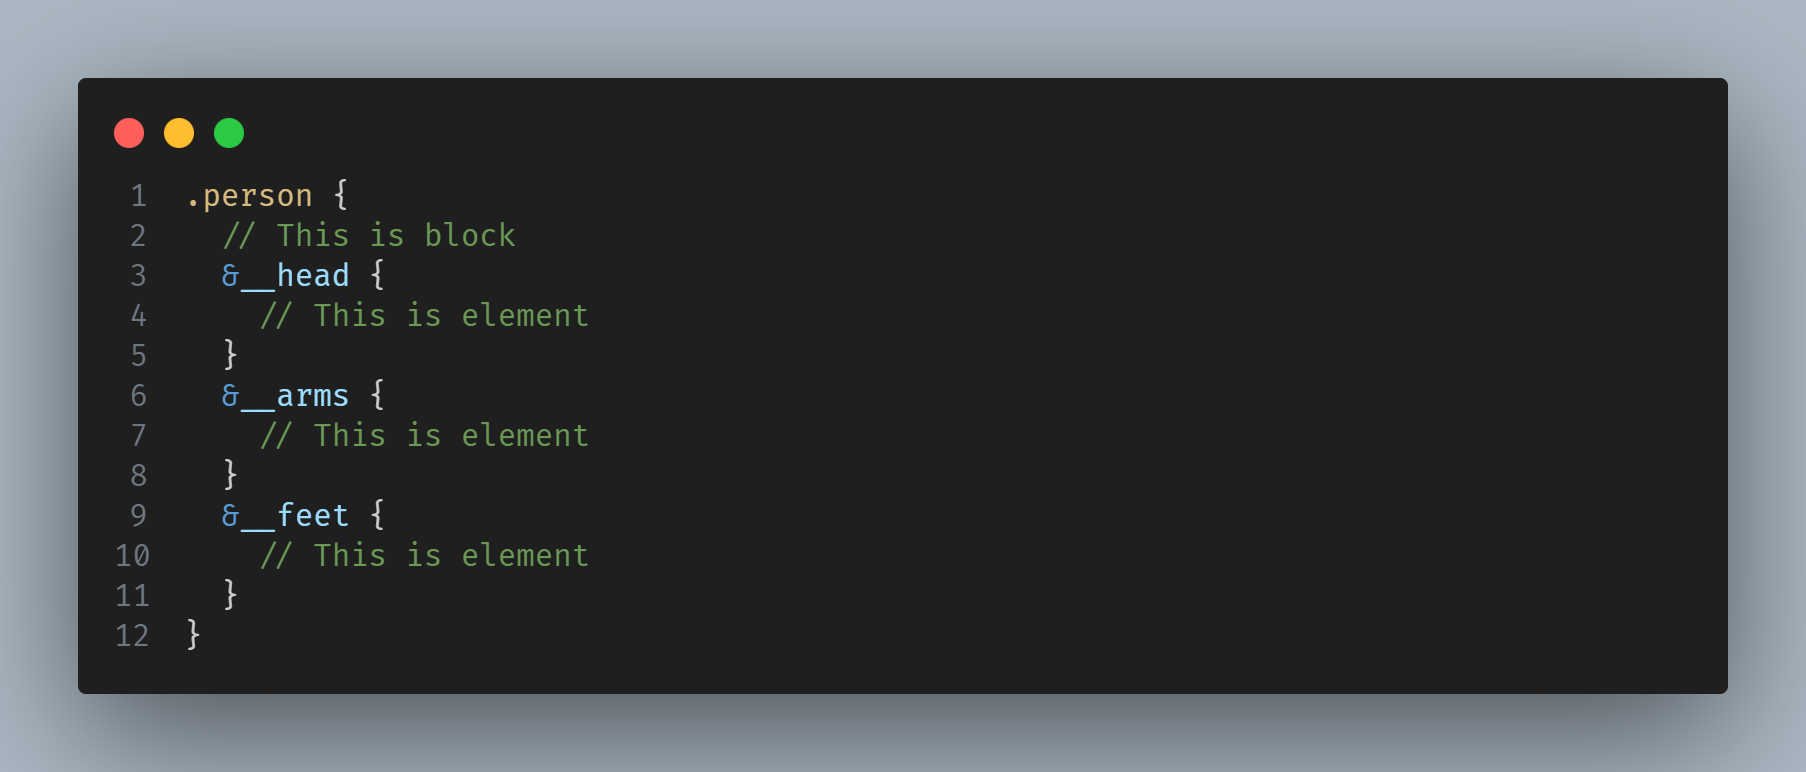Select line number 3 in gutter

[x=138, y=276]
